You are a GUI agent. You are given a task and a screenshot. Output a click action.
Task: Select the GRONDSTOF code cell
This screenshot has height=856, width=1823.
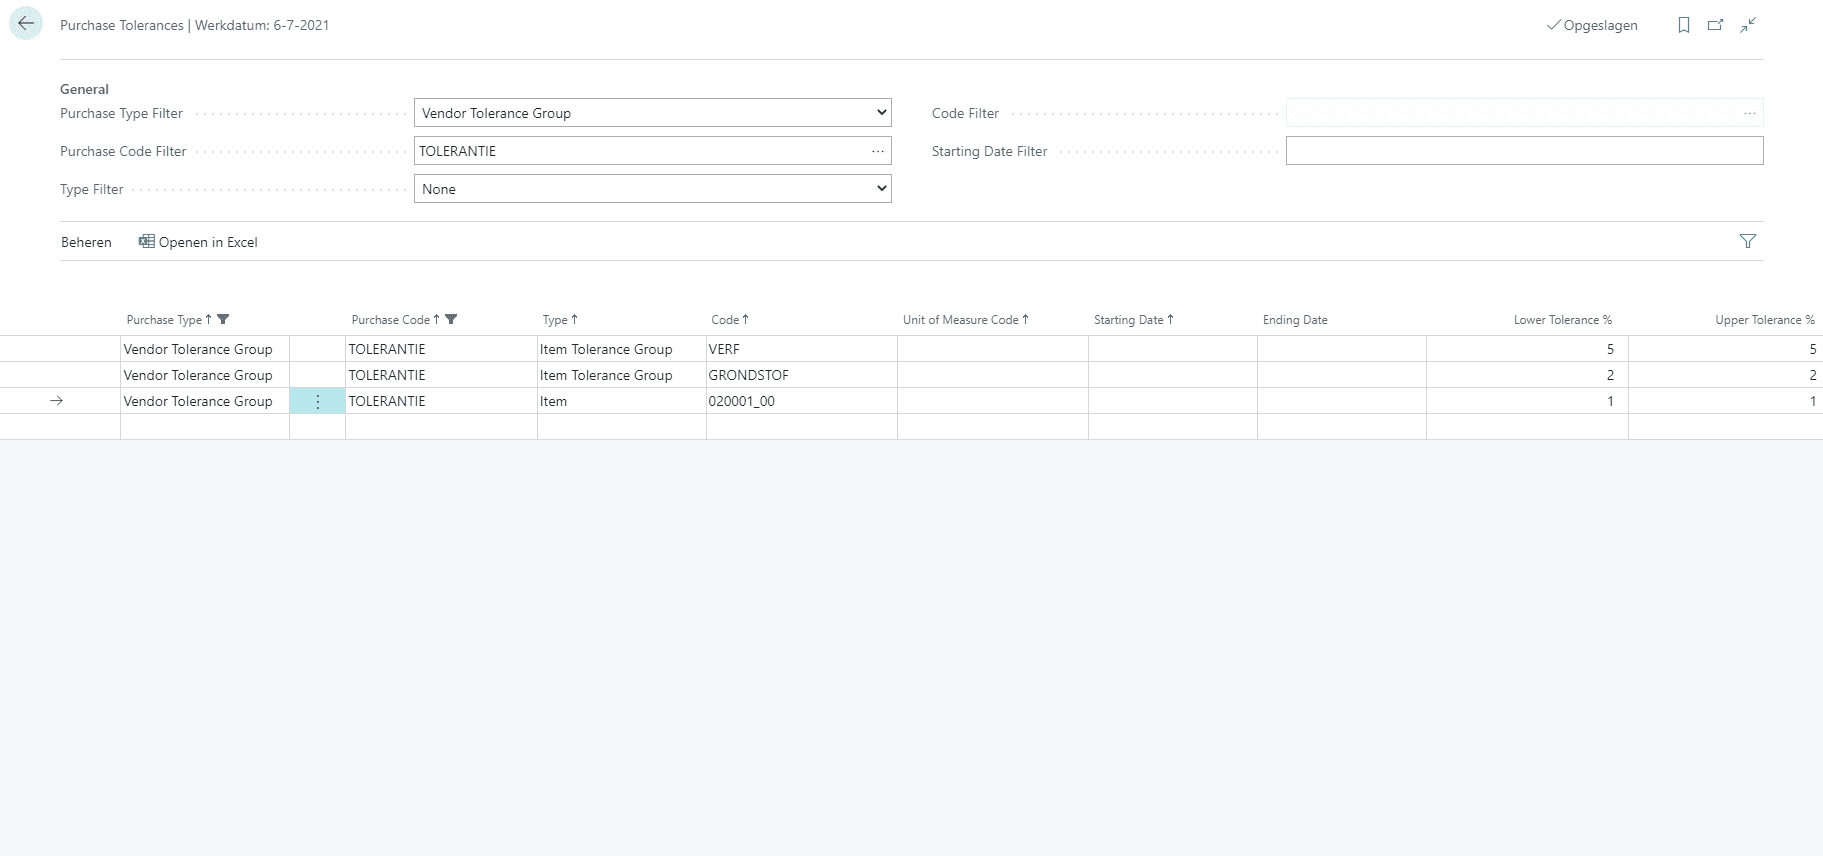pos(800,375)
